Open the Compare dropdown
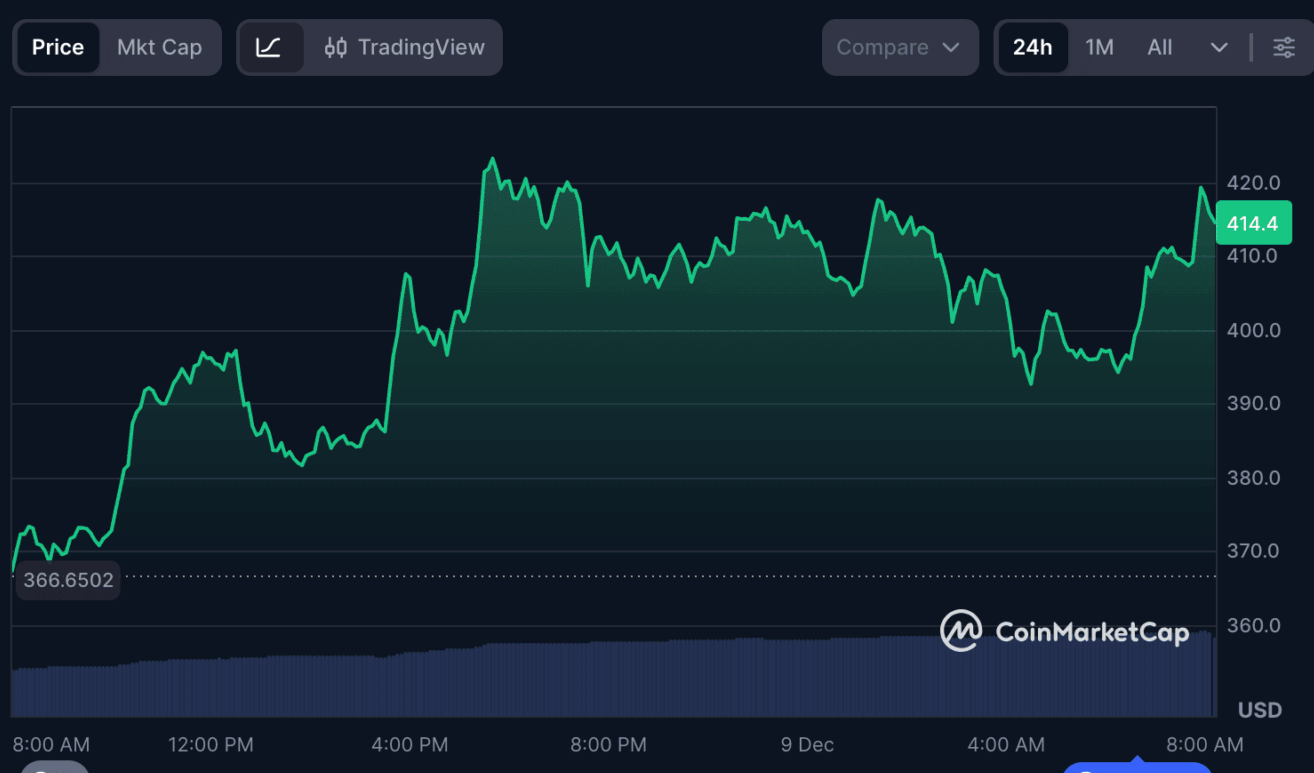The image size is (1314, 773). pyautogui.click(x=898, y=47)
